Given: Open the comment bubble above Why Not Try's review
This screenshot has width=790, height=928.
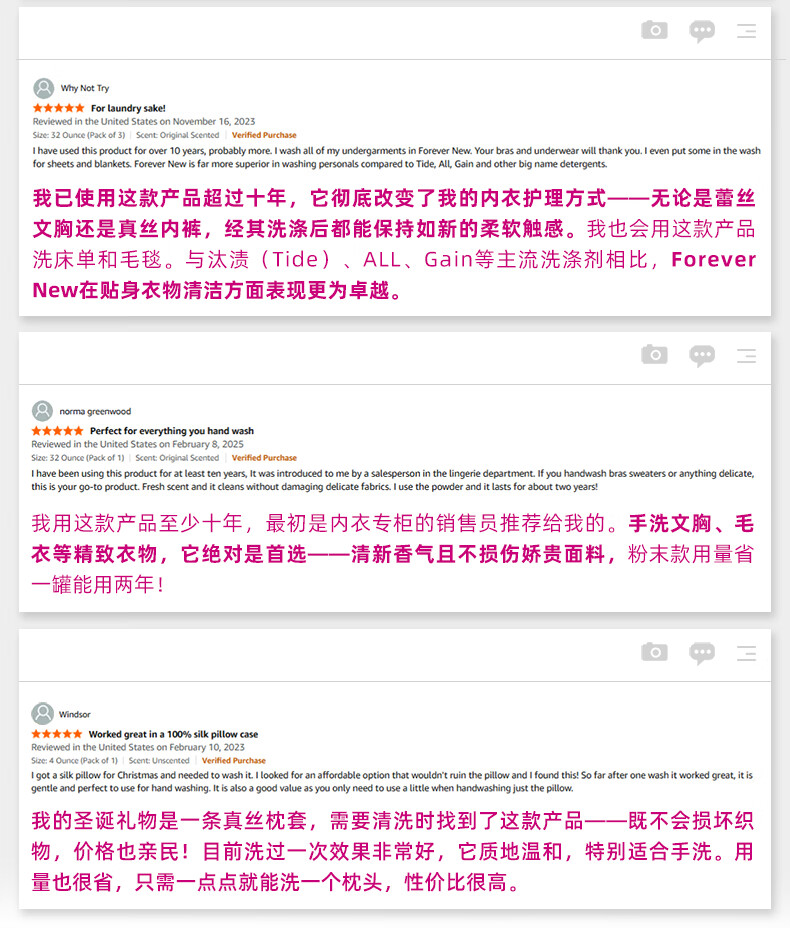Looking at the screenshot, I should 702,31.
